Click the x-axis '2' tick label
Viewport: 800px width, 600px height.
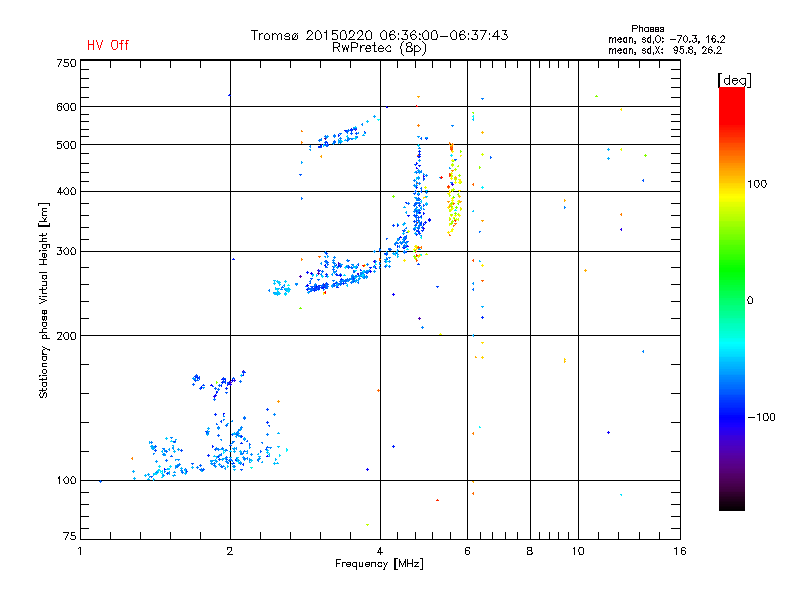(230, 551)
